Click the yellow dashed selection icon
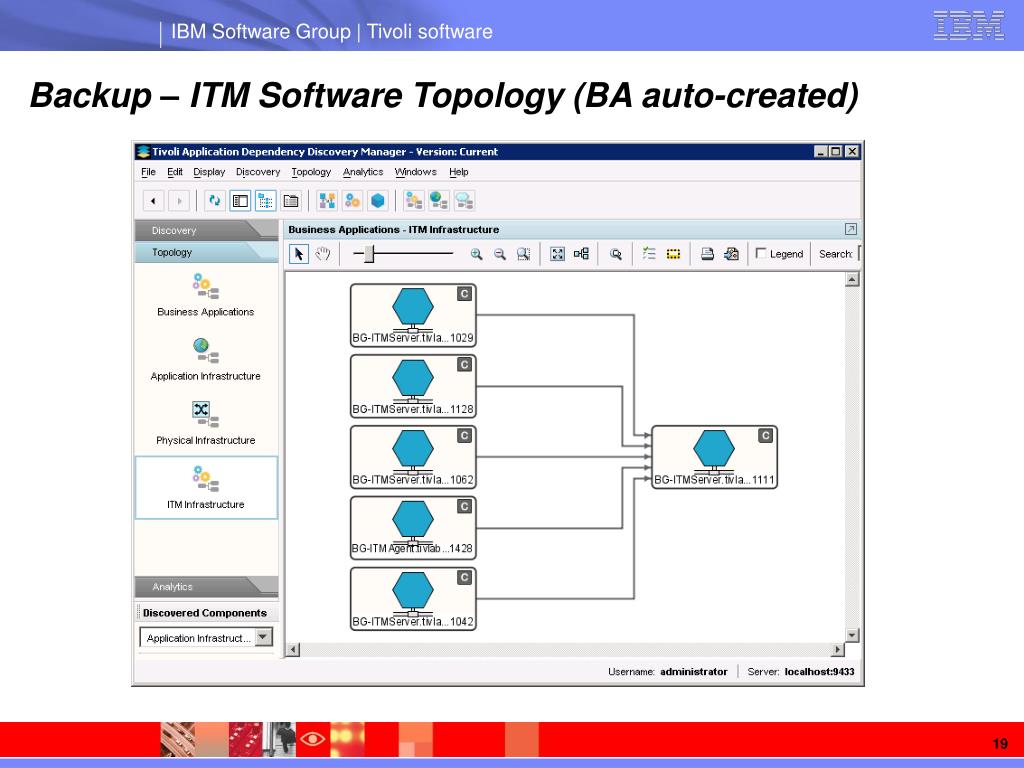This screenshot has width=1024, height=768. 673,254
